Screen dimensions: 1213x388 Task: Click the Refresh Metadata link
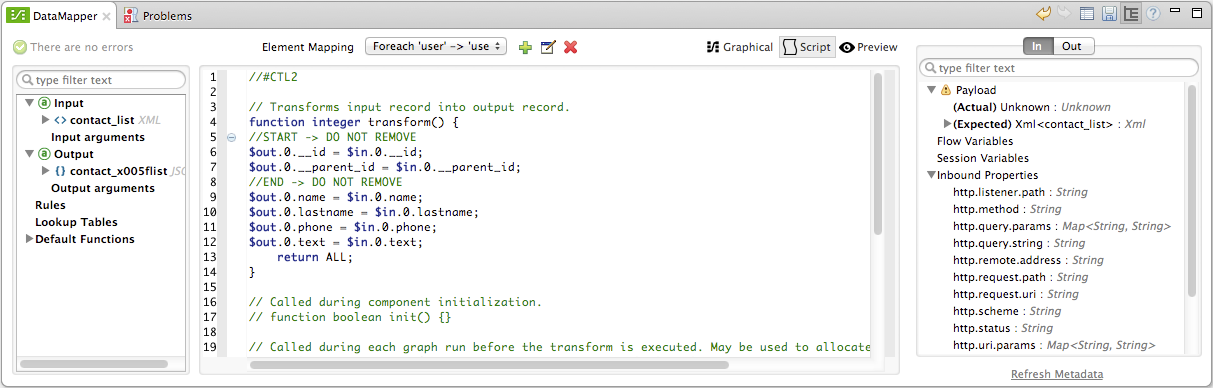tap(1057, 374)
